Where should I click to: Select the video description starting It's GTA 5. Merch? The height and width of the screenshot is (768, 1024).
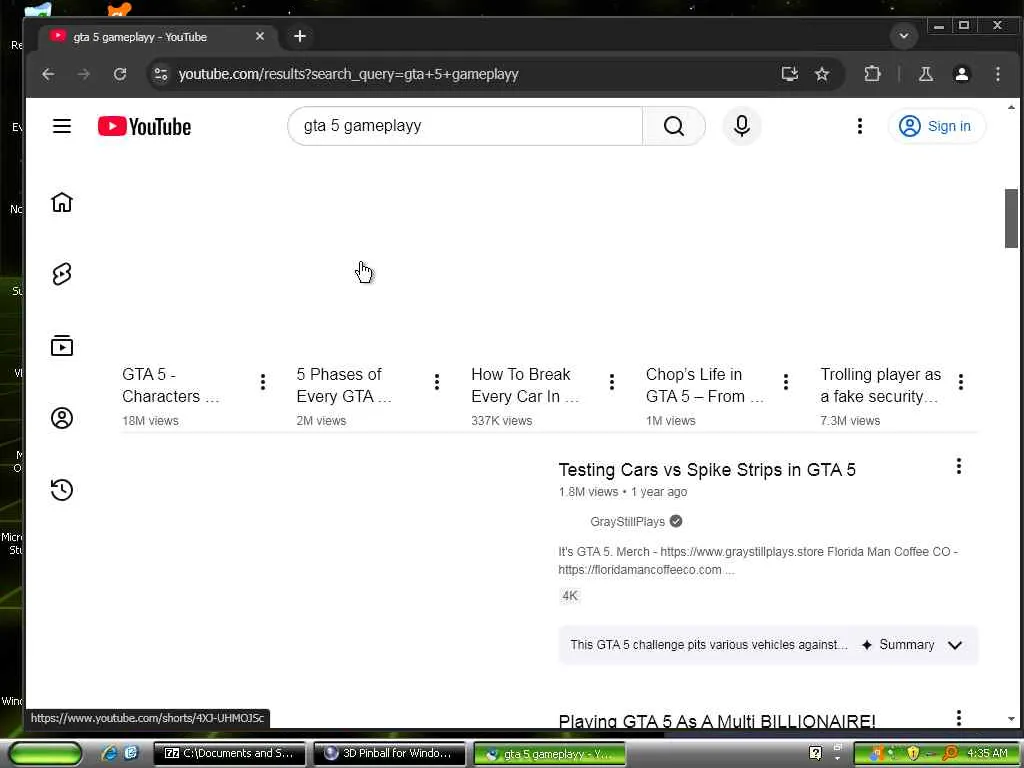pos(758,560)
